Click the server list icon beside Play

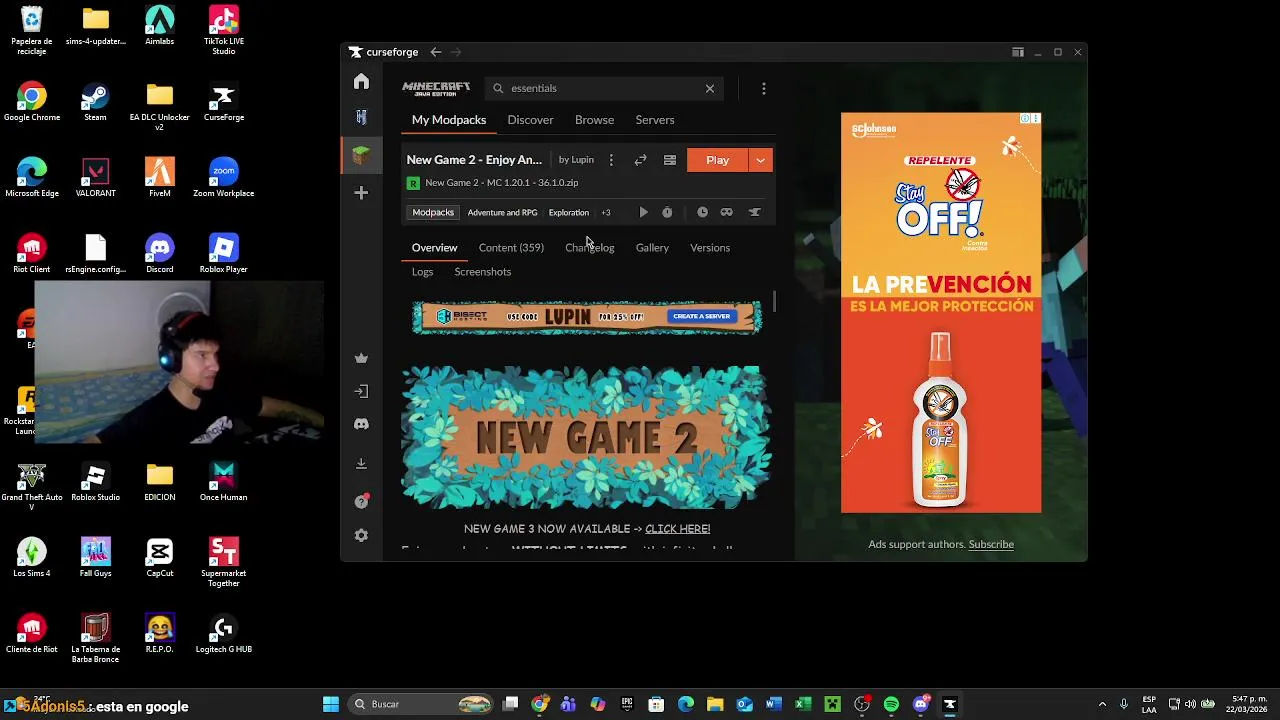coord(670,160)
